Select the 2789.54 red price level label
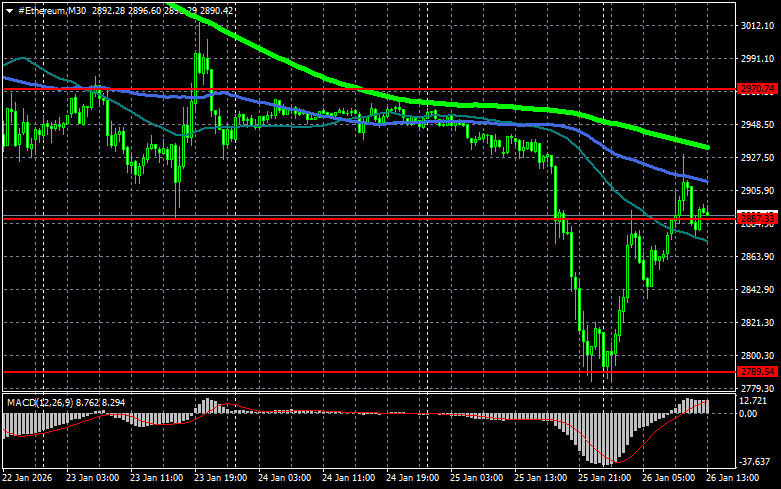781x489 pixels. 758,371
